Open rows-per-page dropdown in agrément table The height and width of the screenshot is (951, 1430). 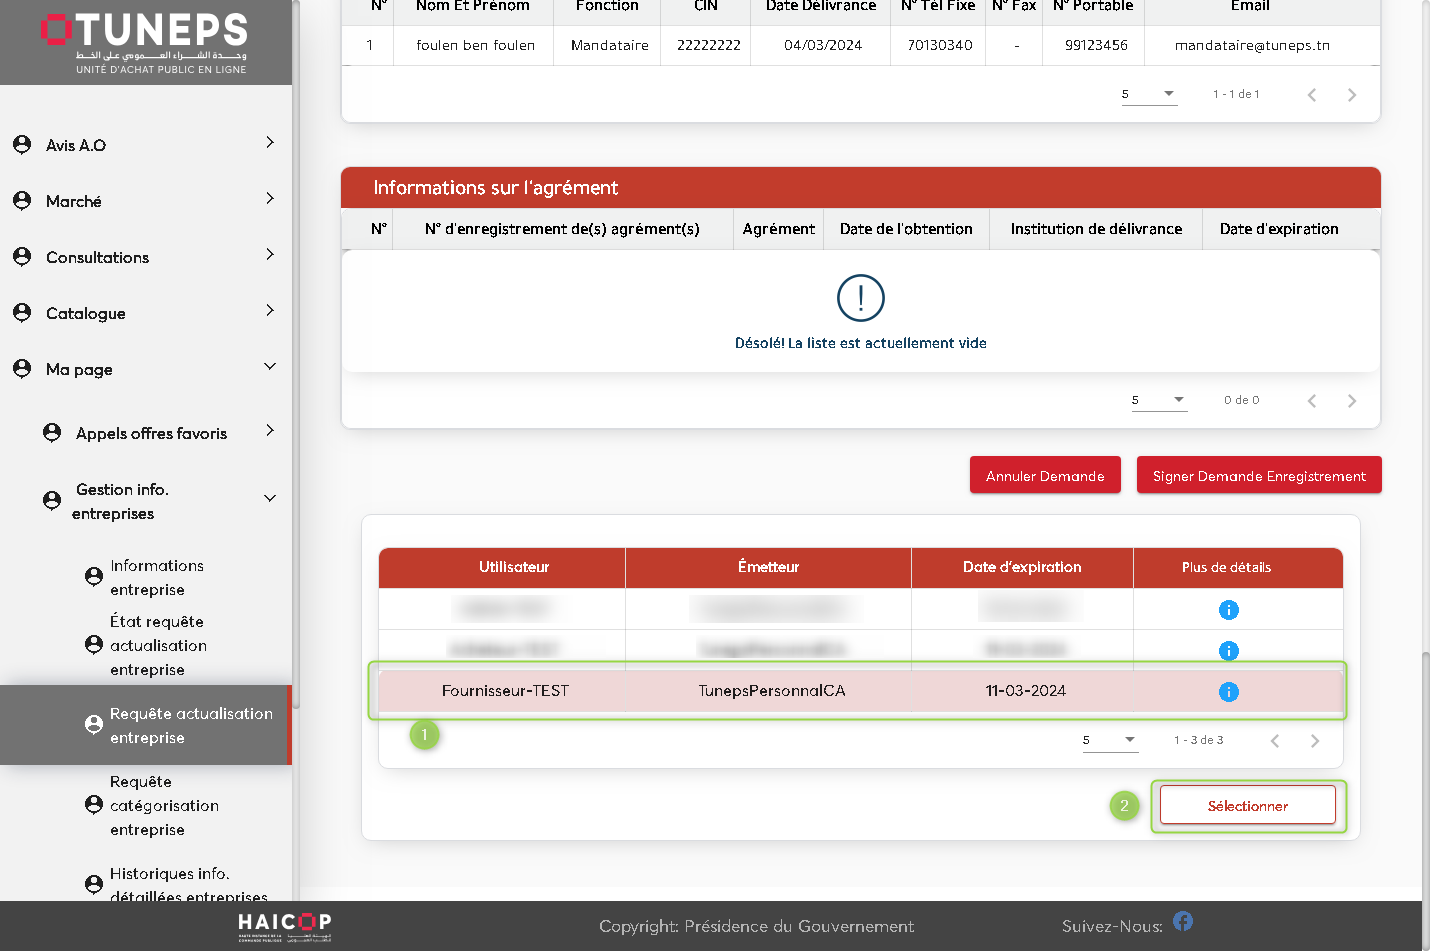tap(1158, 400)
